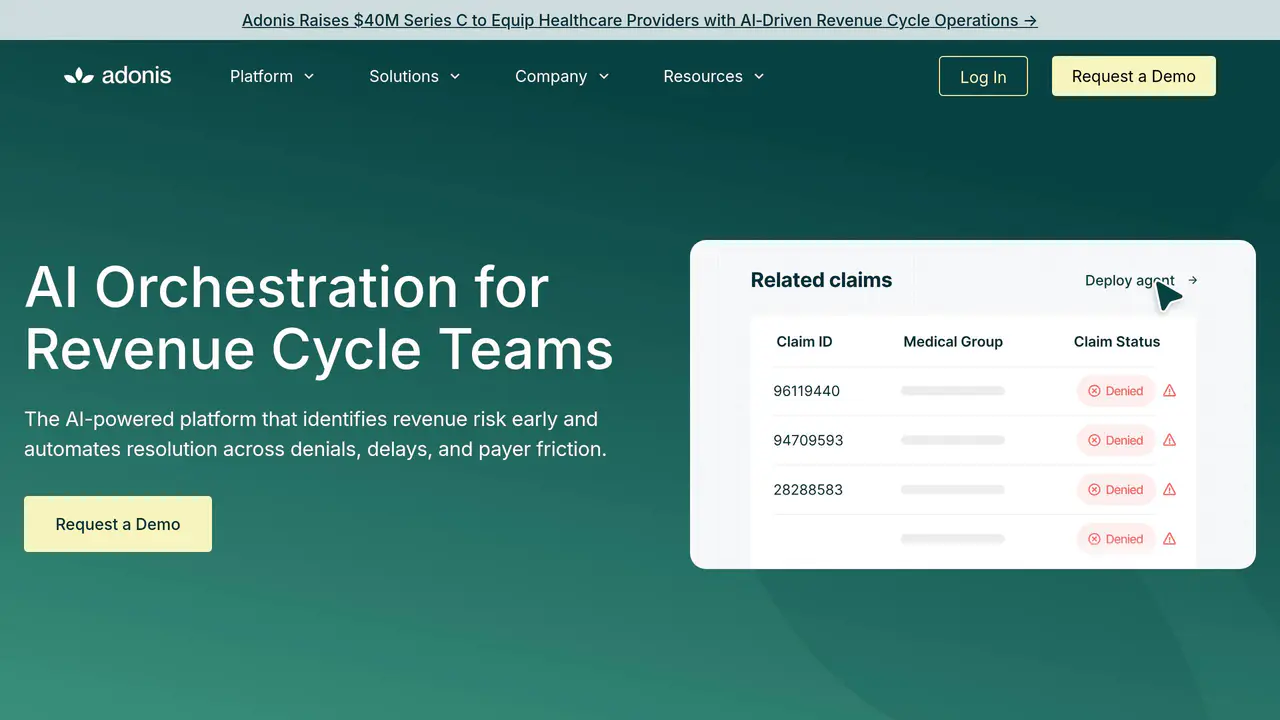This screenshot has width=1280, height=720.
Task: Open the Solutions dropdown menu
Action: tap(415, 76)
